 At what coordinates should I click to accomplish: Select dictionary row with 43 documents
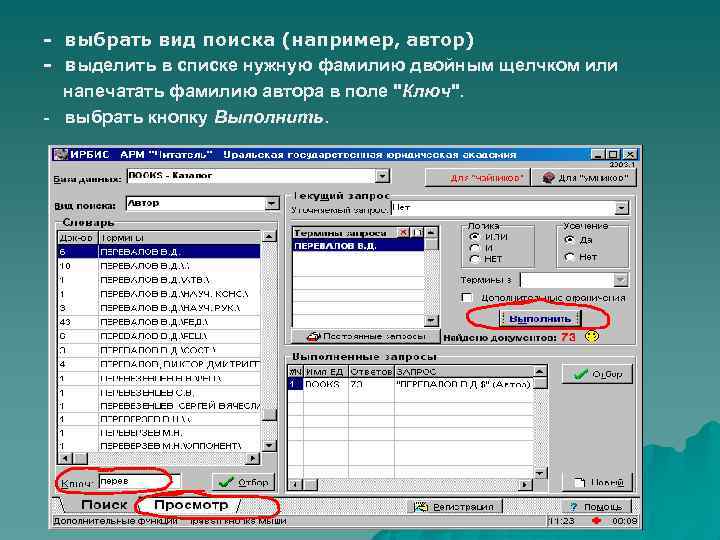click(x=159, y=322)
